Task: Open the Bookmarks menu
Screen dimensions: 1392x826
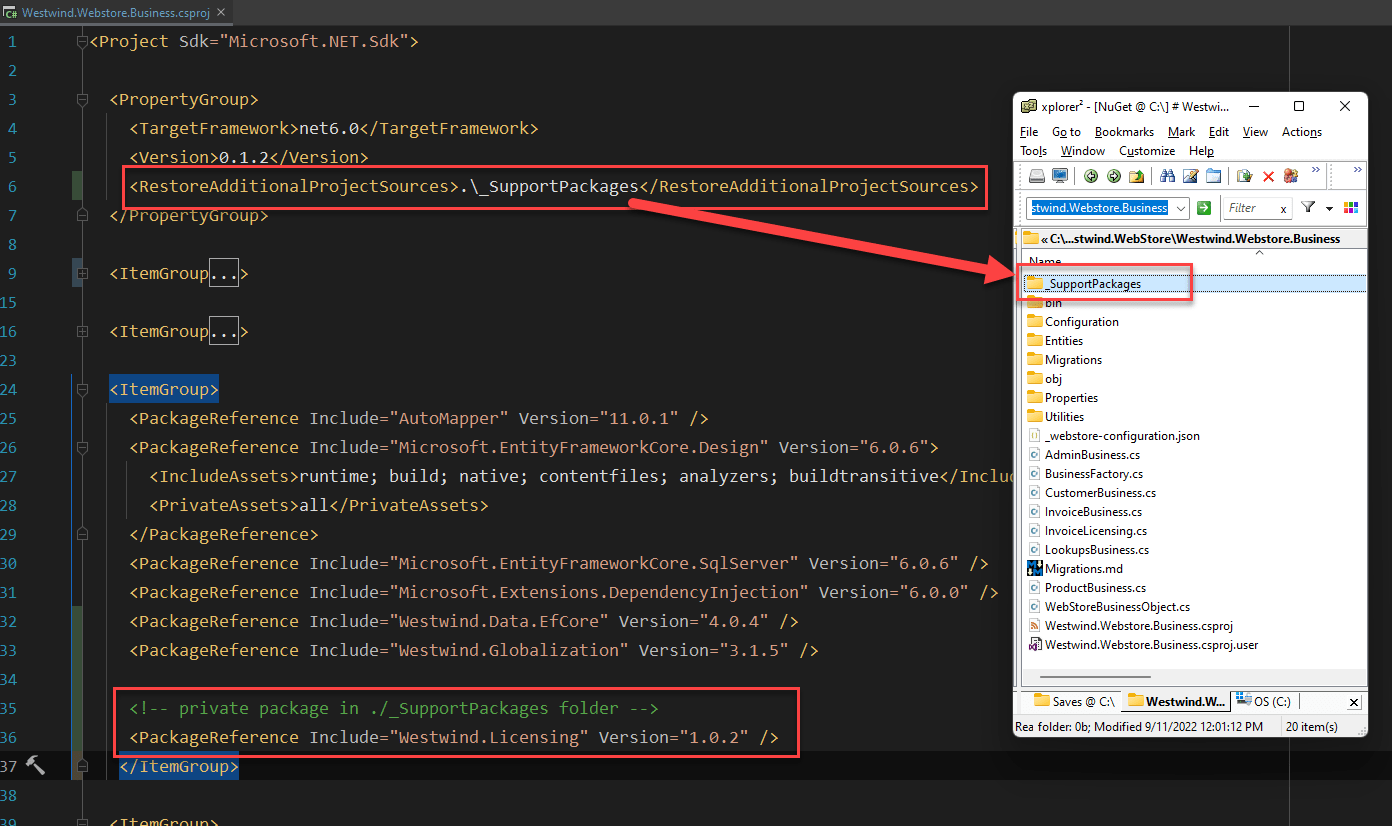Action: pos(1124,132)
